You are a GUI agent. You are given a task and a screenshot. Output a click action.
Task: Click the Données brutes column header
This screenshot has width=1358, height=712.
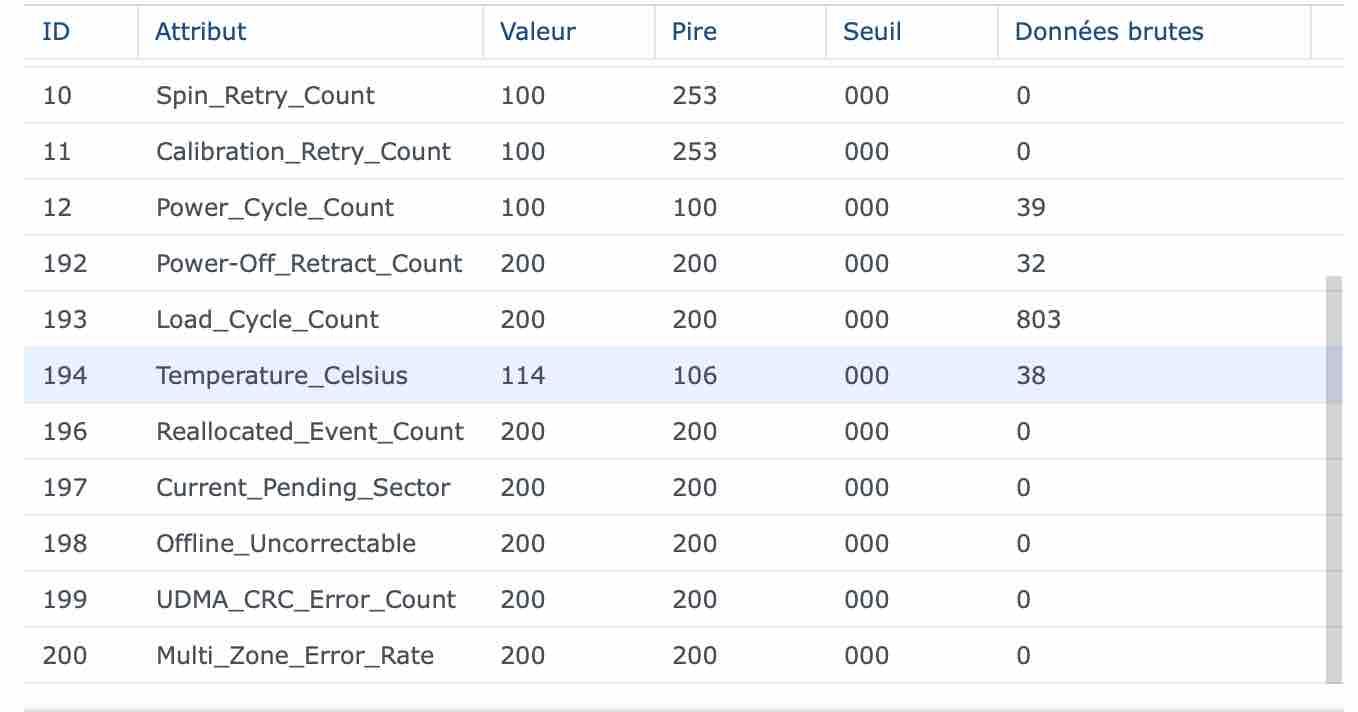1154,31
